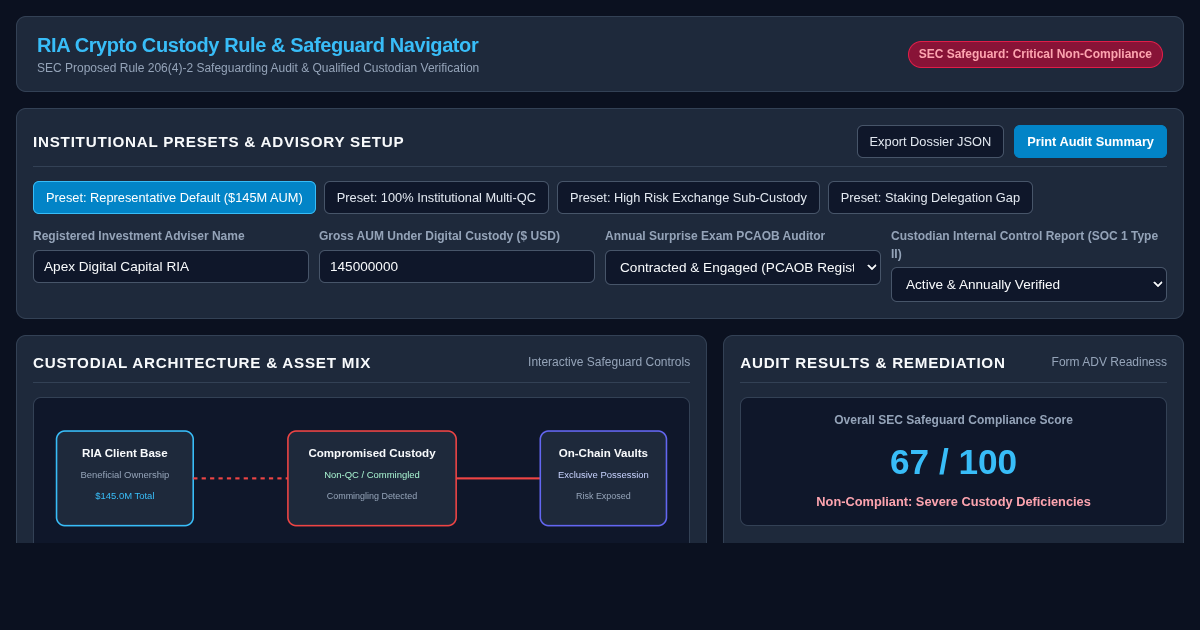
Task: Click the RIA Crypto Custody Rule title
Action: tap(258, 45)
